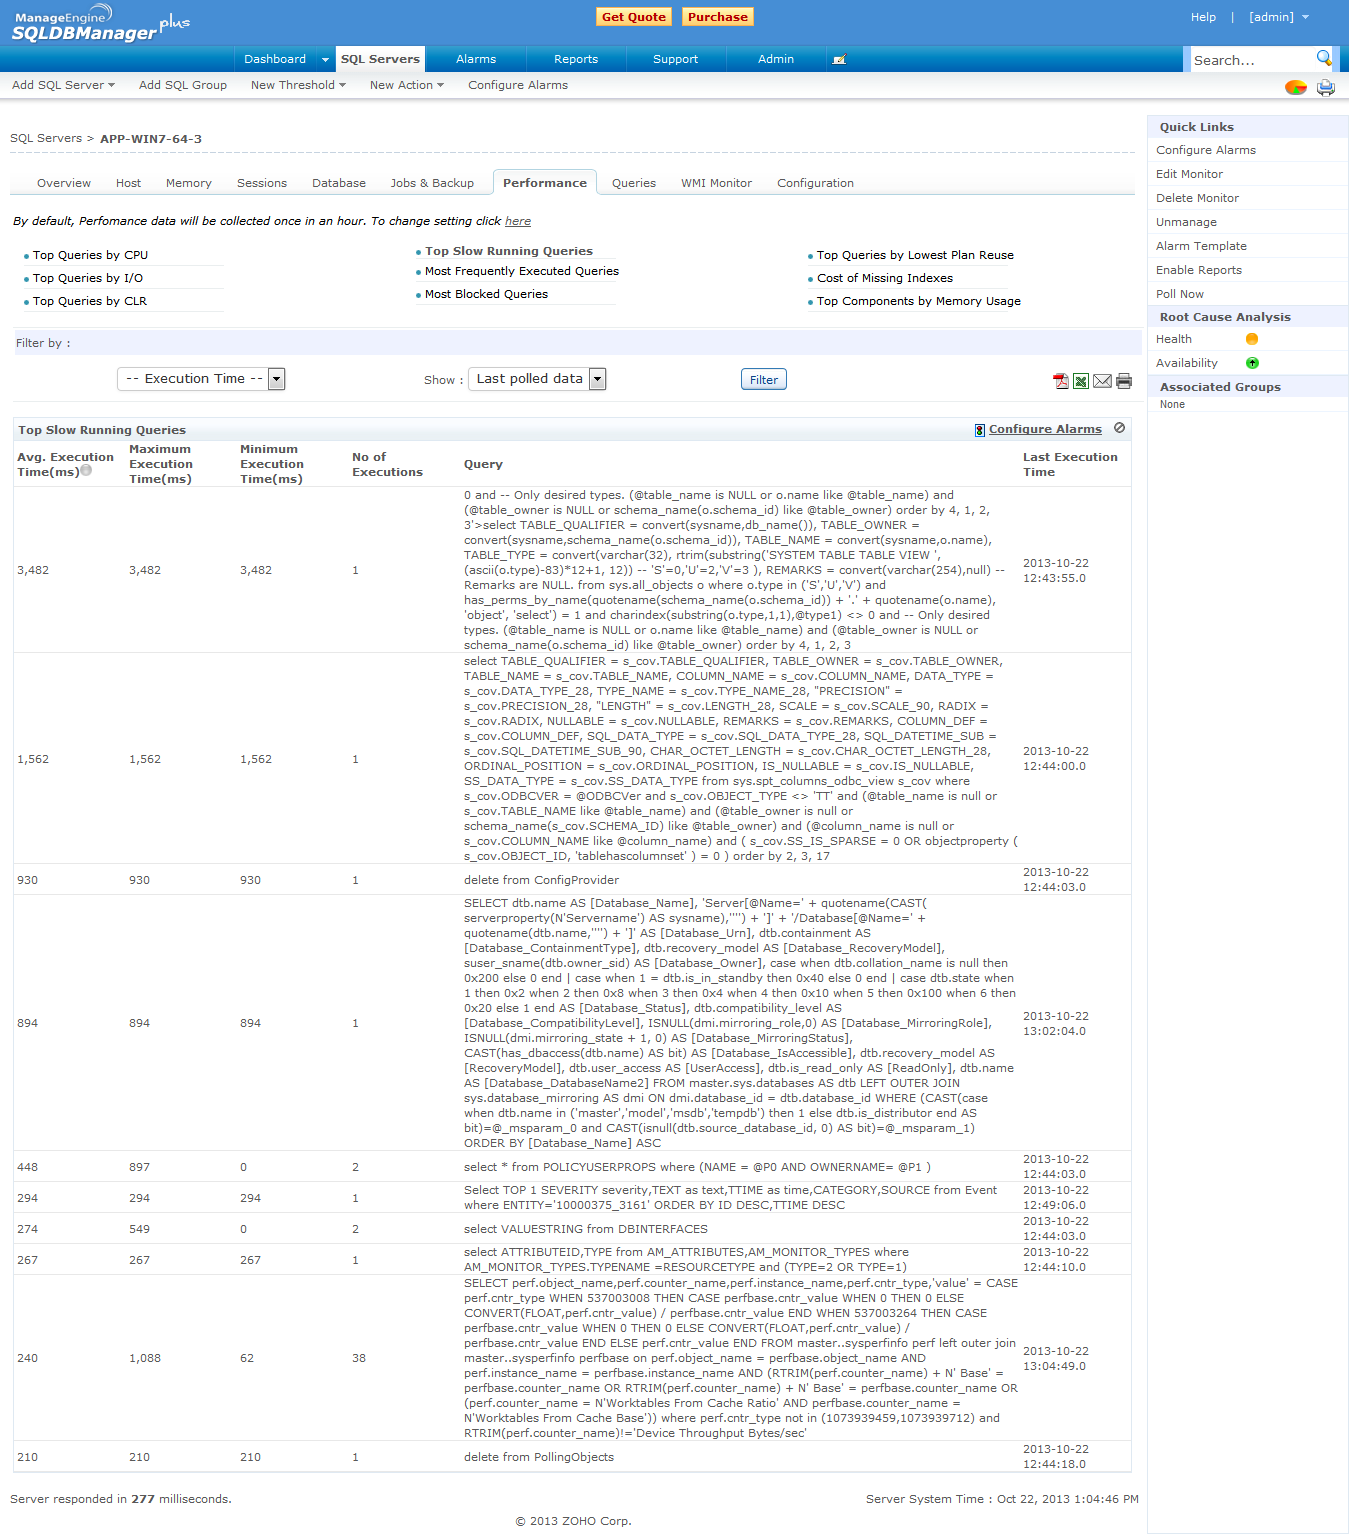Go to the Dashboard tab
Screen dimensions: 1349x1534
[x=275, y=59]
